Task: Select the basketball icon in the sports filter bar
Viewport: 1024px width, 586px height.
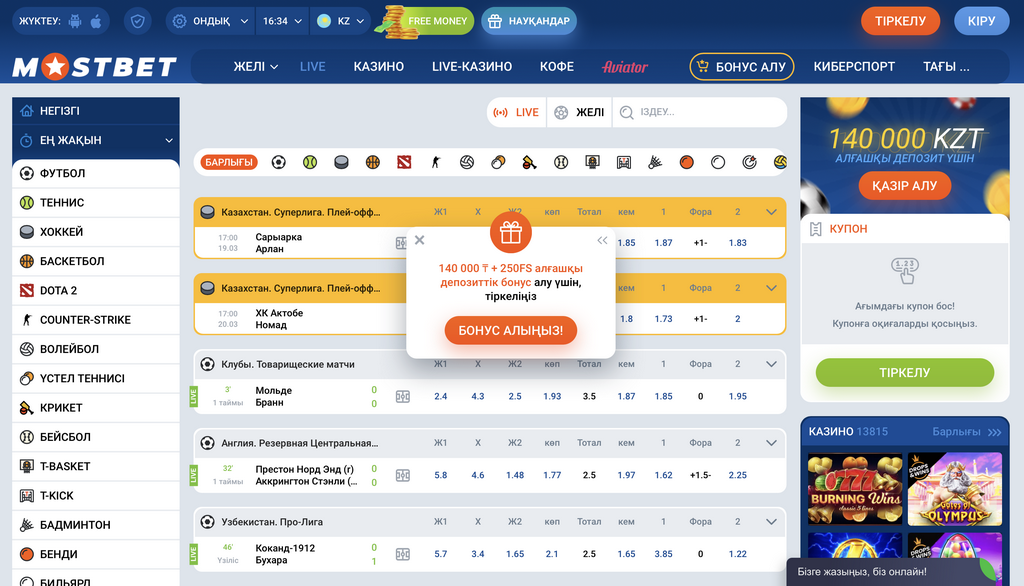Action: (x=372, y=160)
